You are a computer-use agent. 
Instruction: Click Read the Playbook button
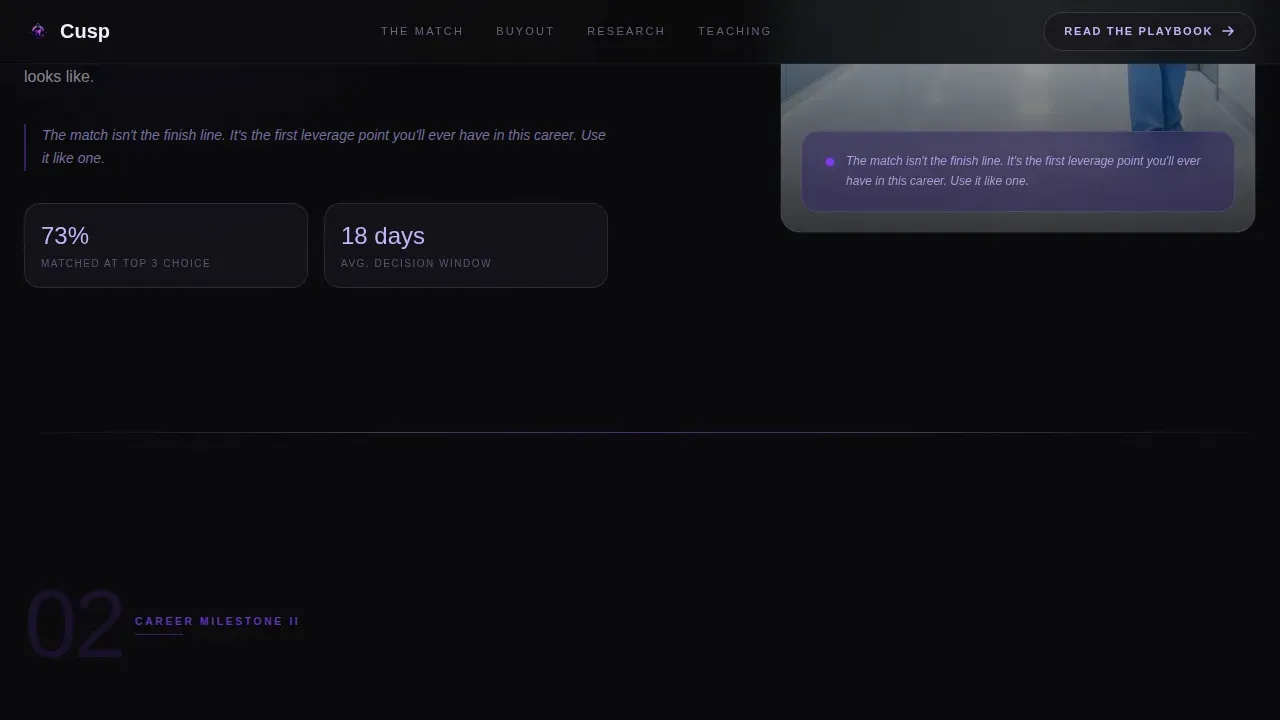pos(1149,31)
